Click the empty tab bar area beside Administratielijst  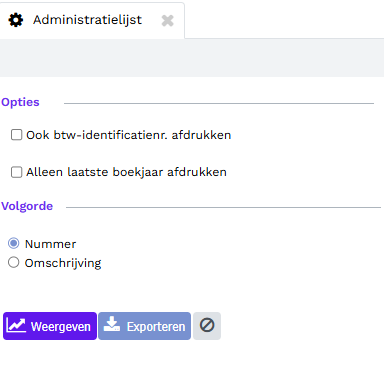pos(284,20)
